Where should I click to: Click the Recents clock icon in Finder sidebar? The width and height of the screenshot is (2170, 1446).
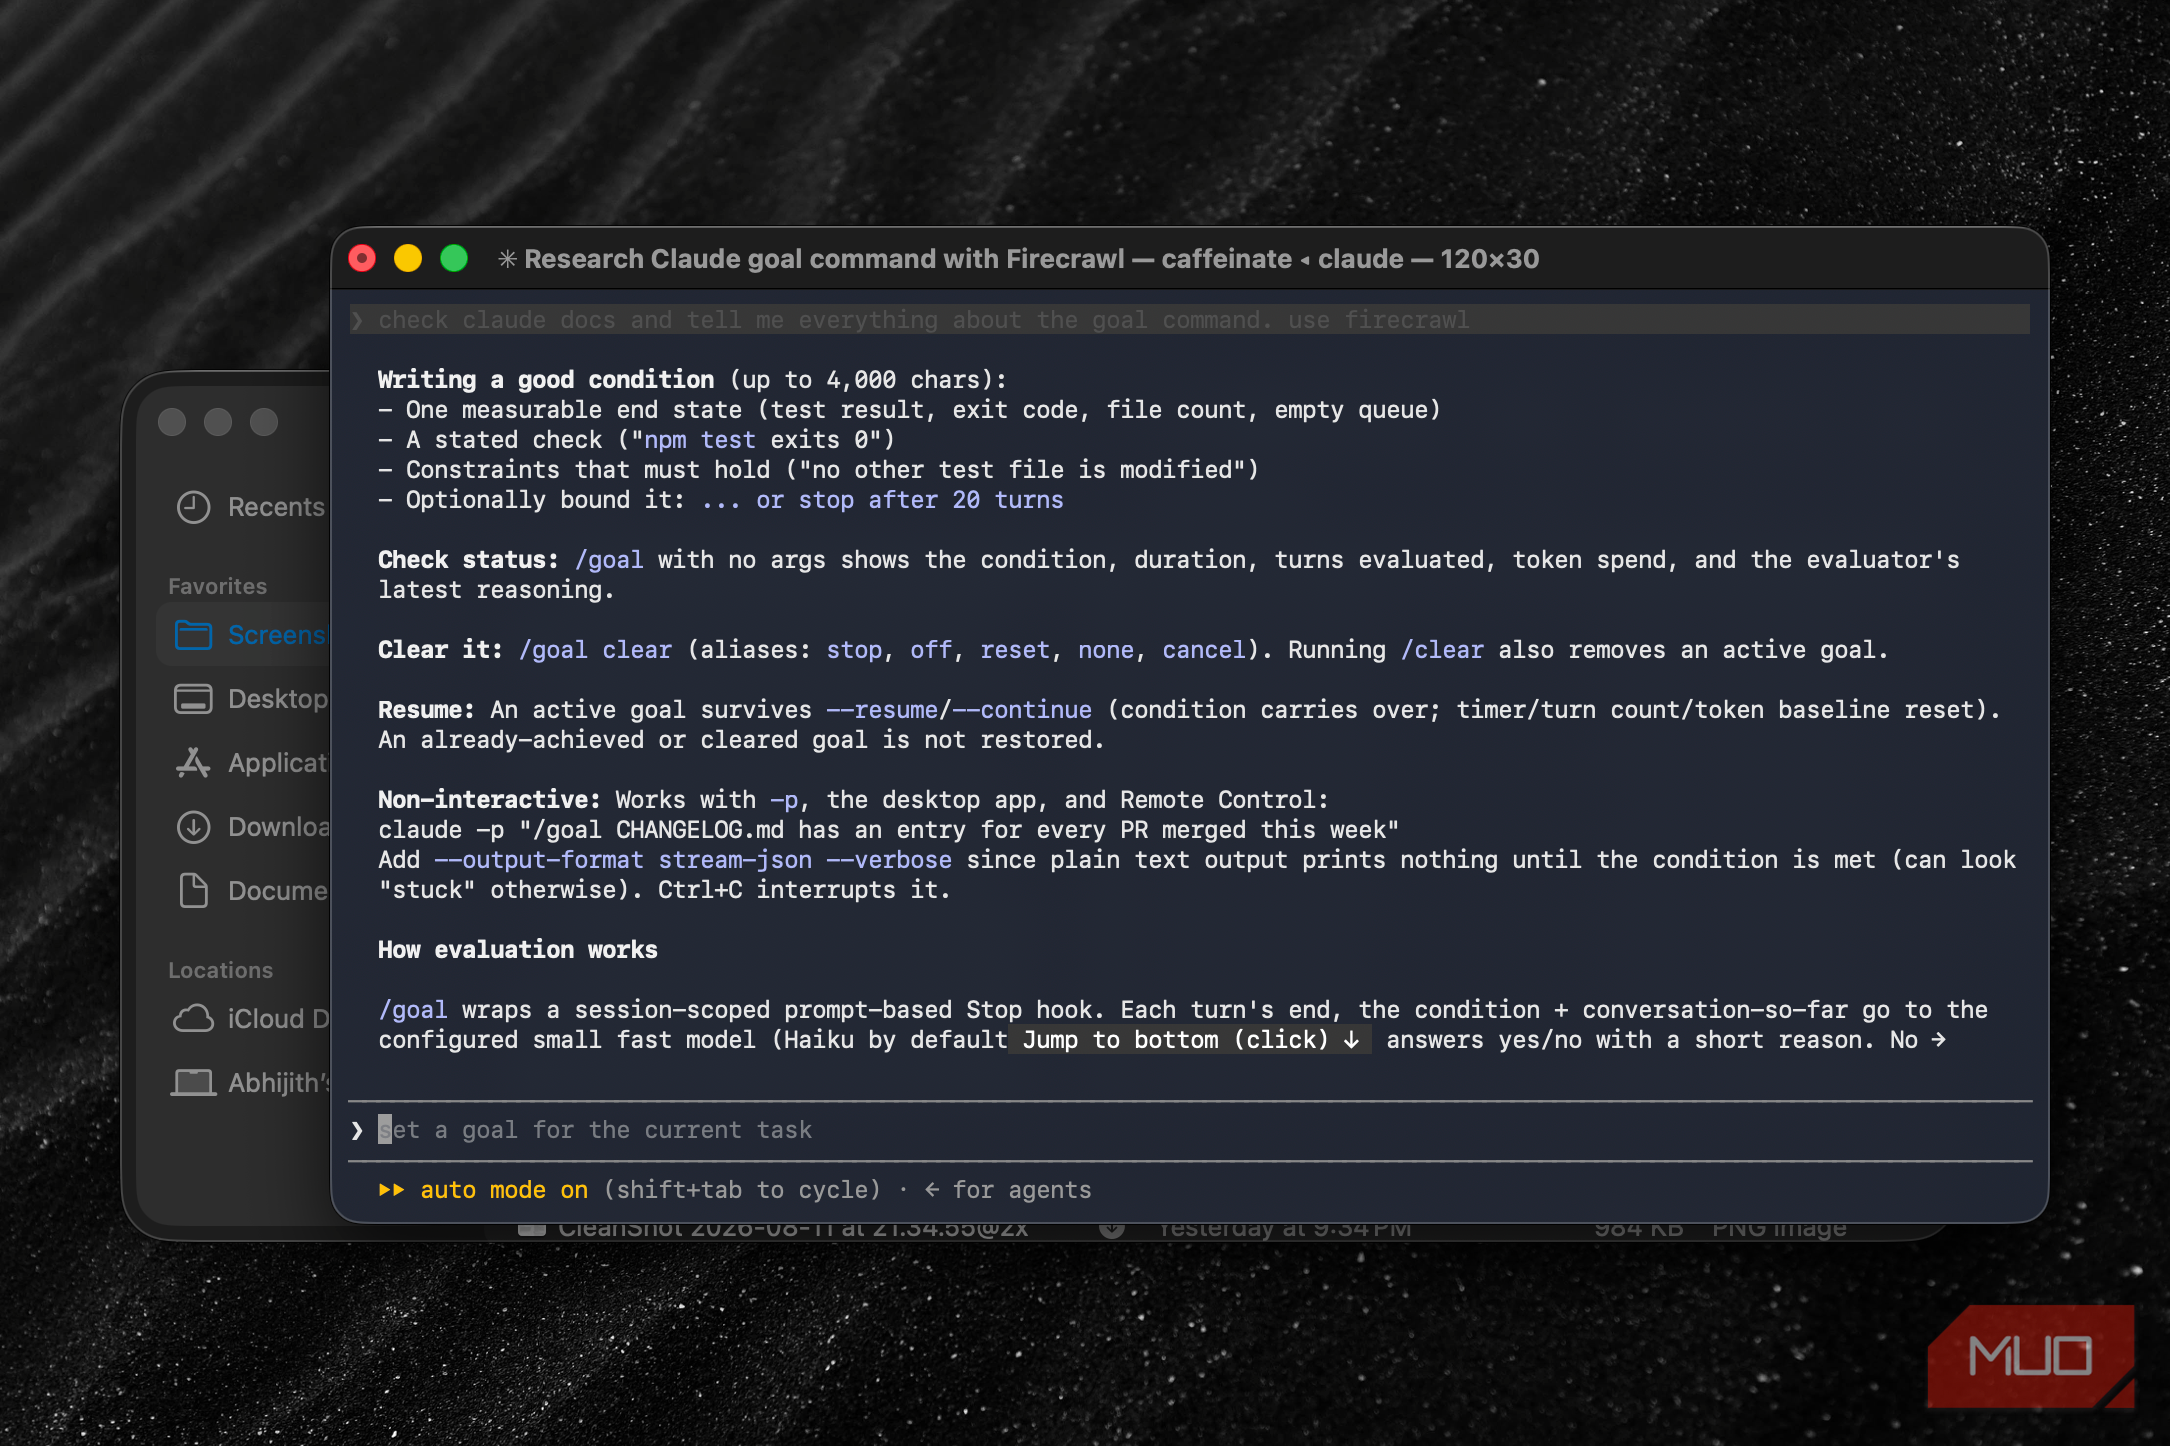(x=193, y=507)
